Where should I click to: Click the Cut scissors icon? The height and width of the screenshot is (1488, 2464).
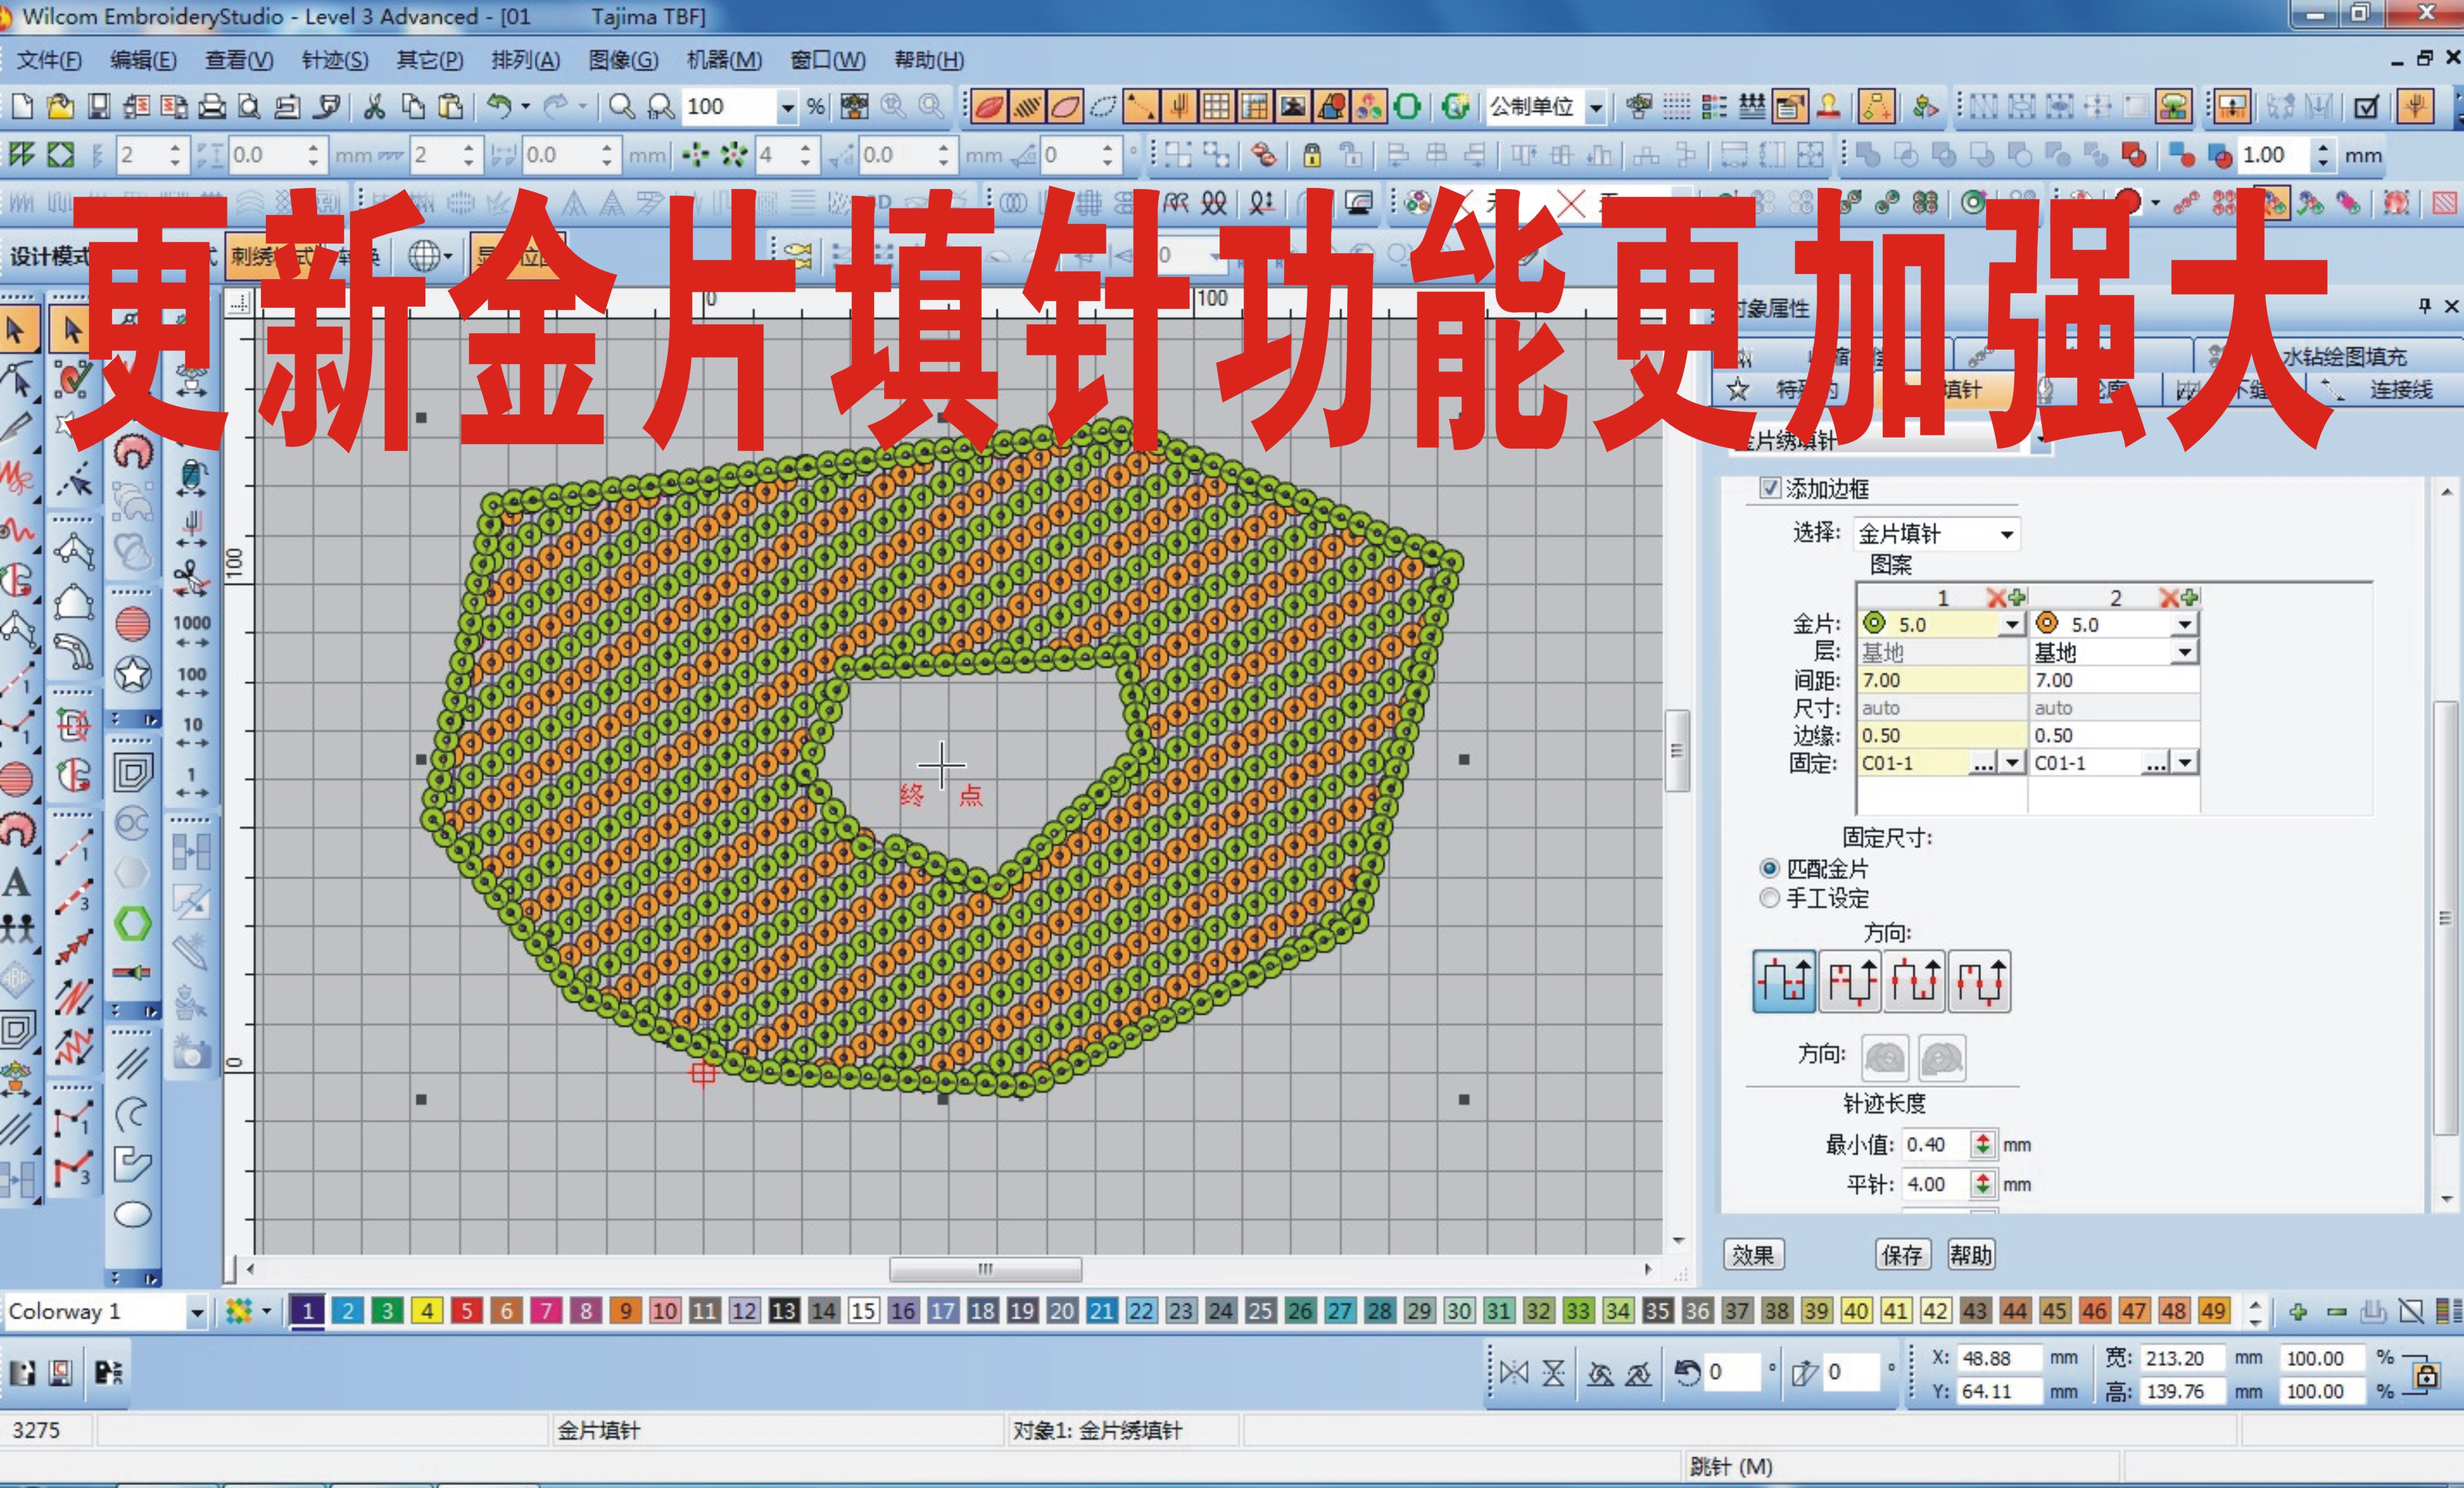[x=375, y=106]
